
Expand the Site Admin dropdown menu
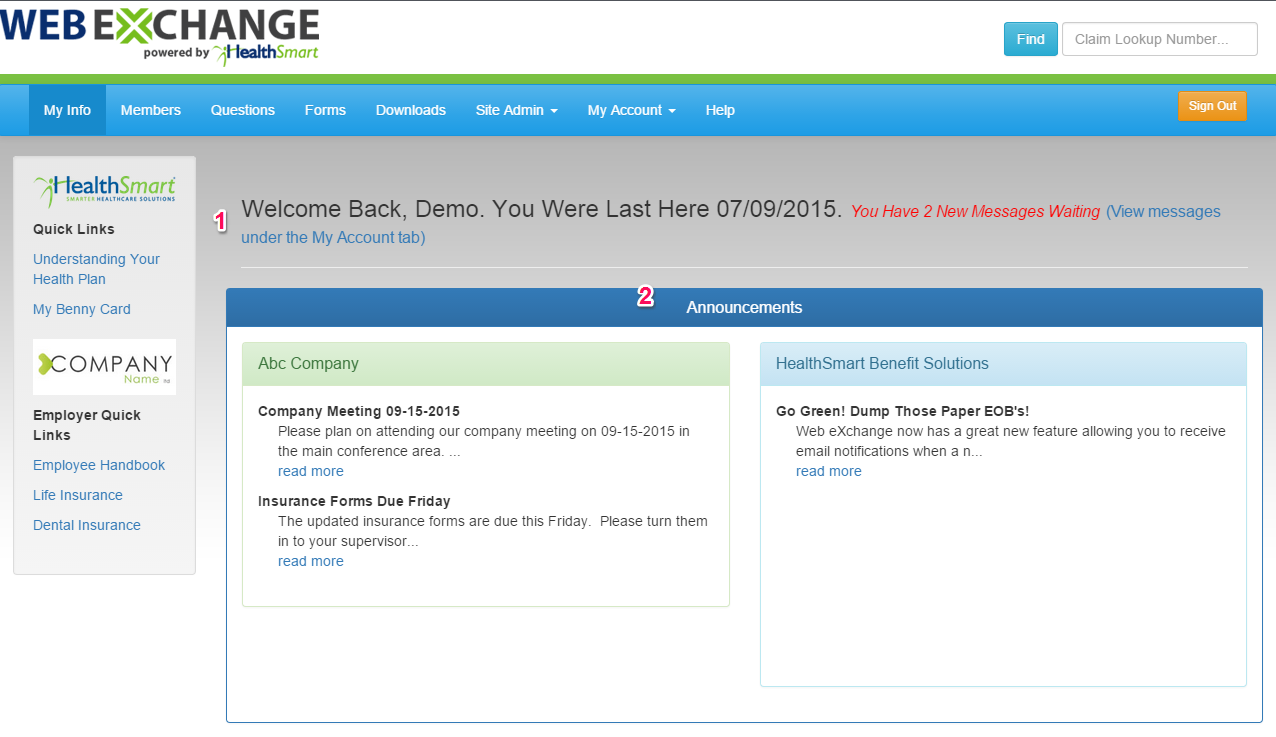[517, 110]
